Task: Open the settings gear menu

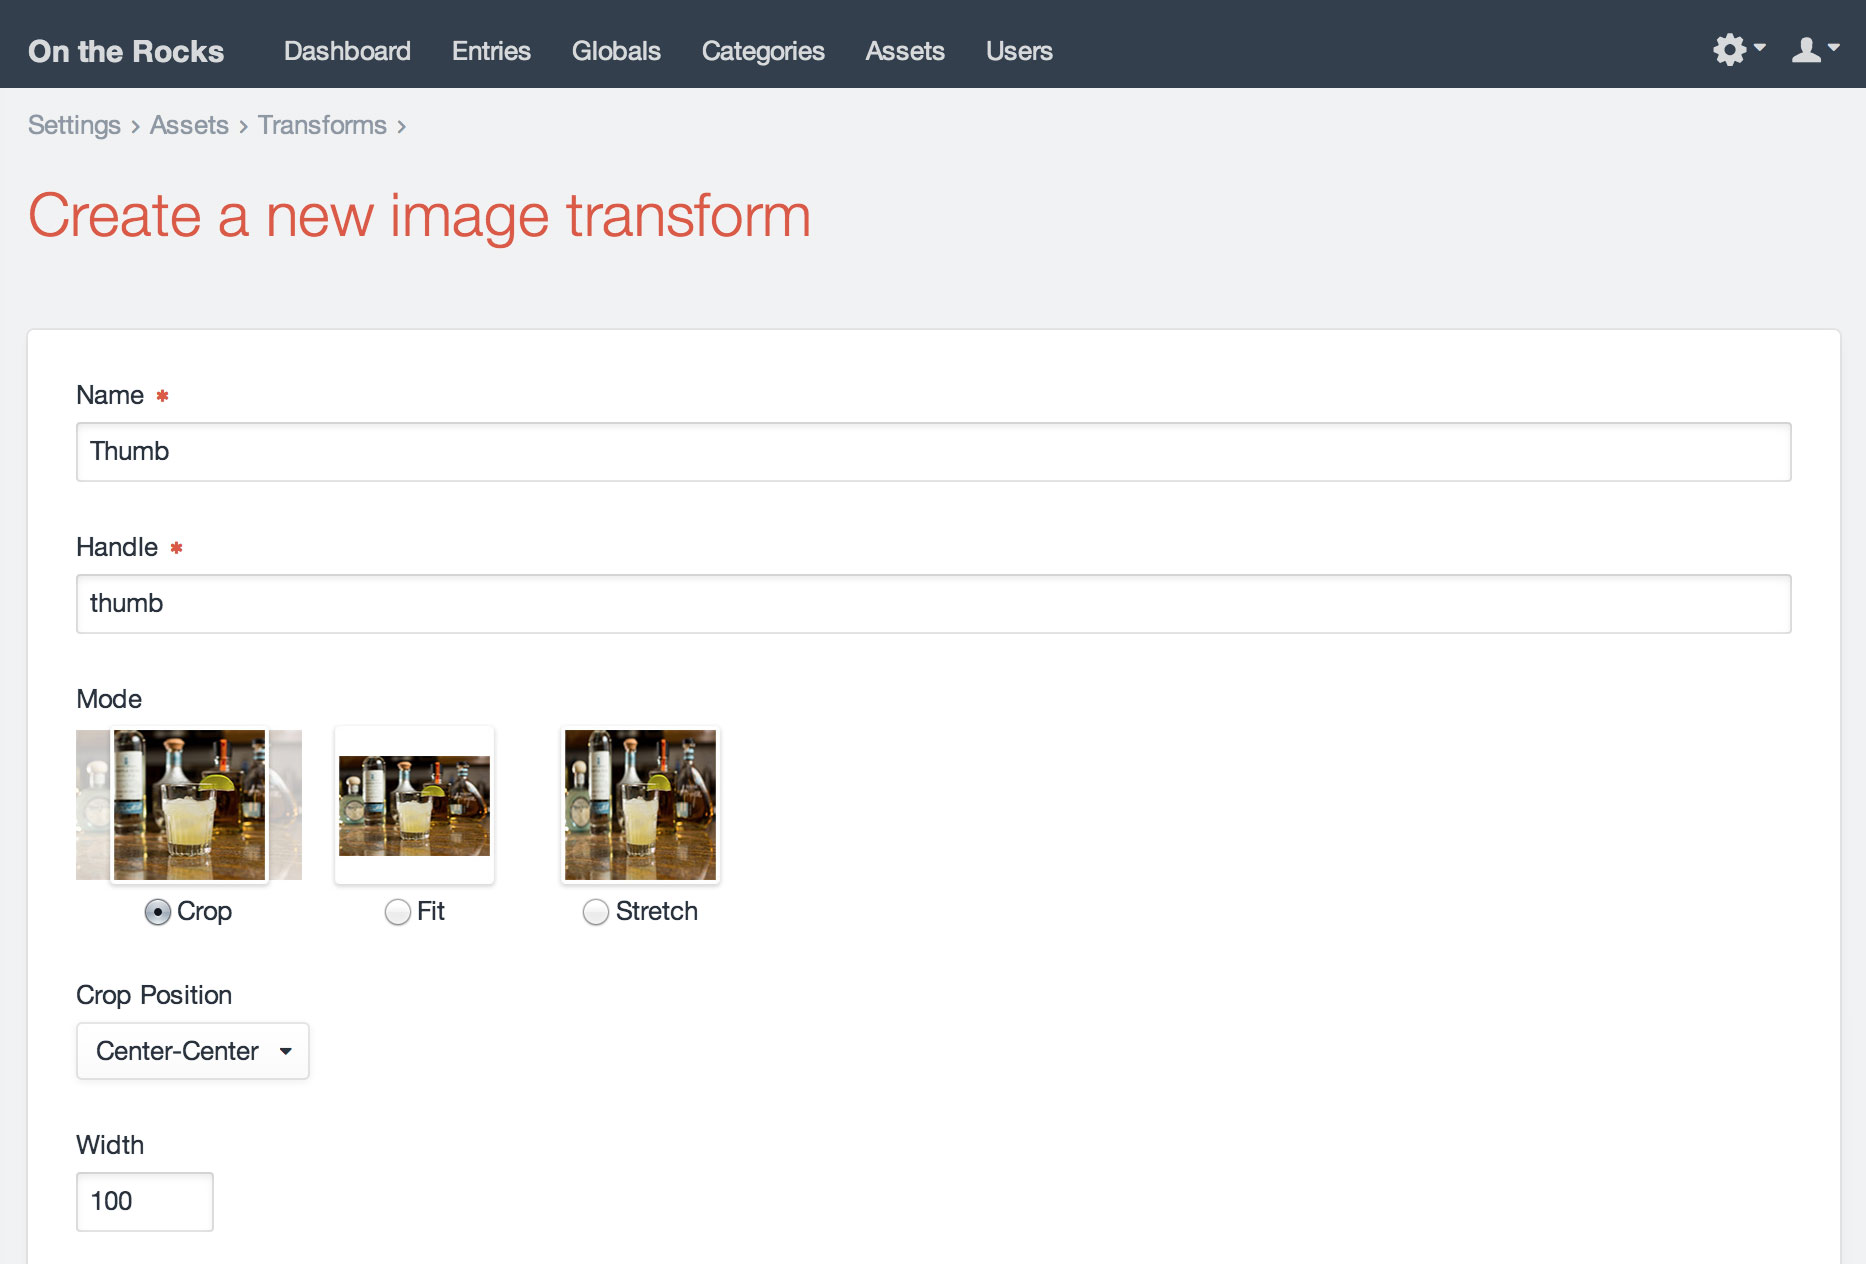Action: tap(1731, 48)
